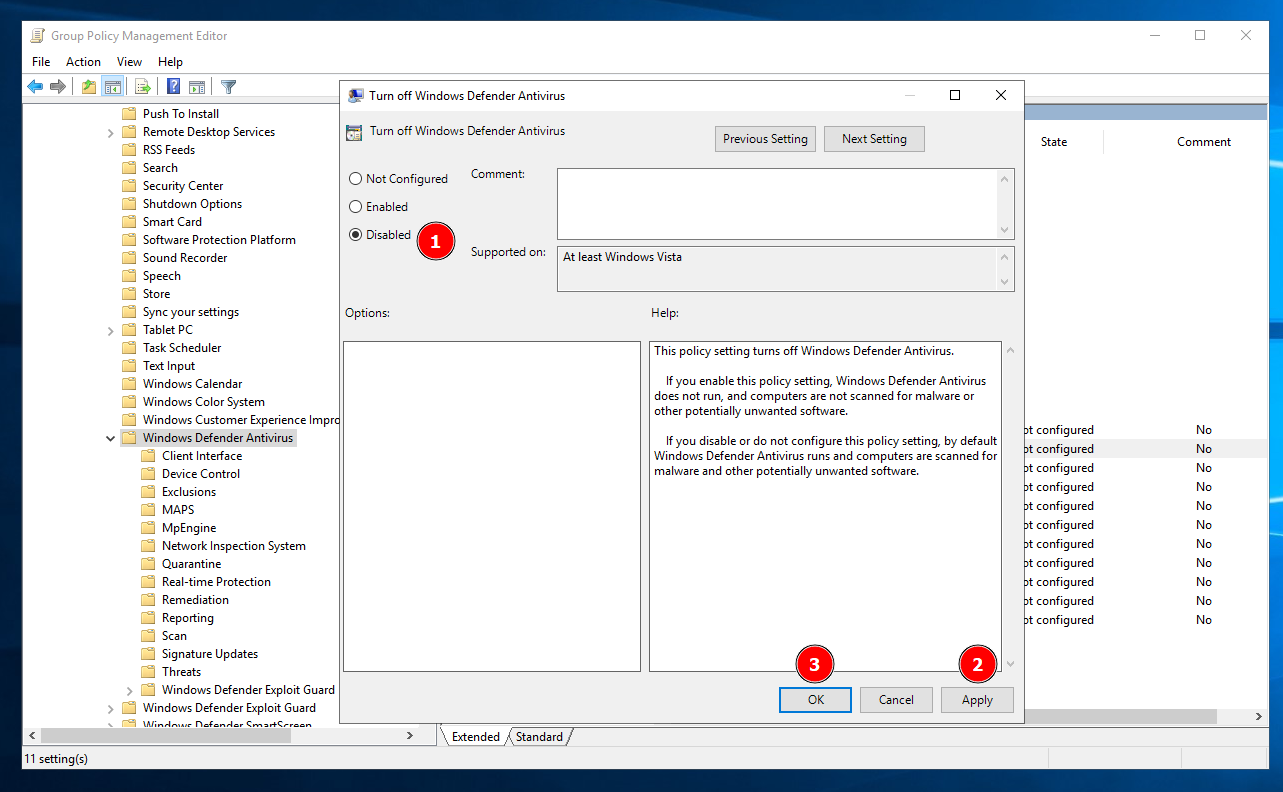The height and width of the screenshot is (792, 1283).
Task: Click the Comment column header
Action: click(1204, 142)
